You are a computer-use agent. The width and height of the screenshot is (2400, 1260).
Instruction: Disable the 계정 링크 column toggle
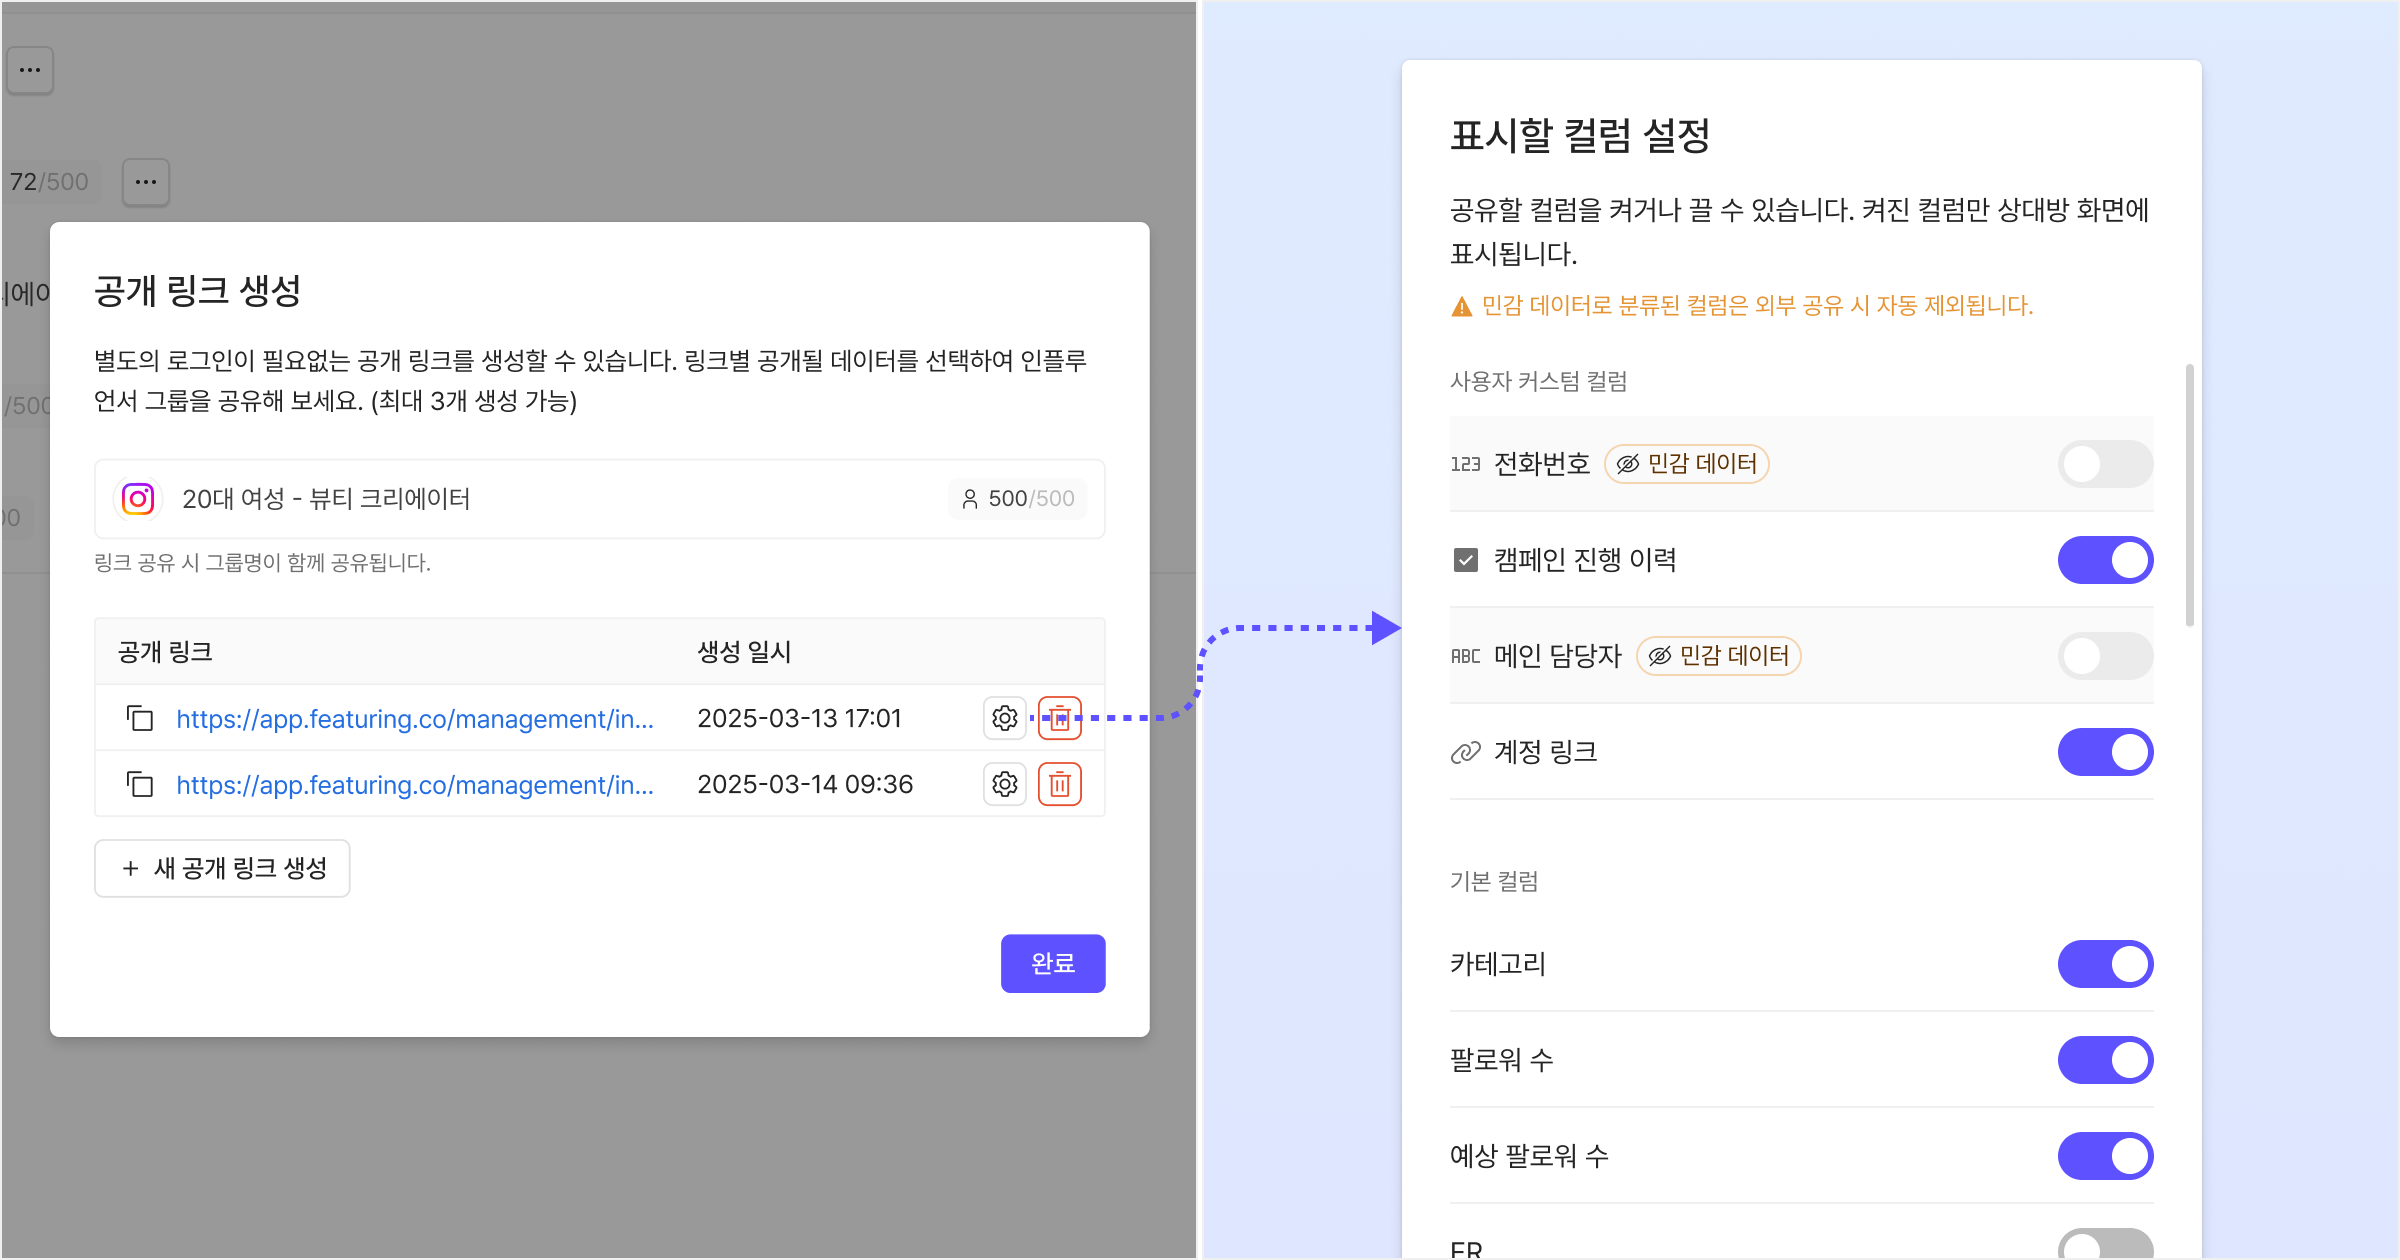[2104, 752]
